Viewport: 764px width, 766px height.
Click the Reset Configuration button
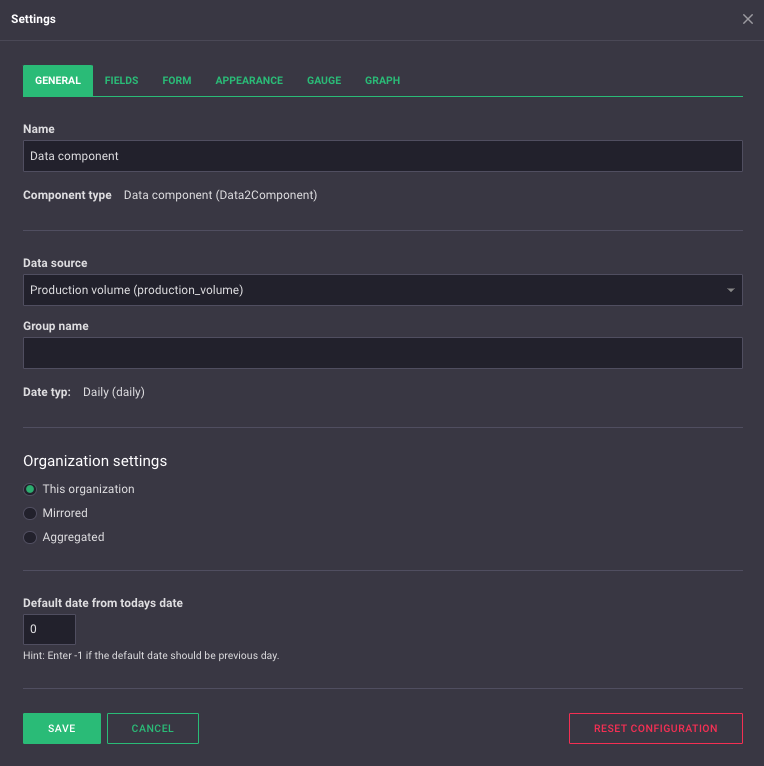click(x=655, y=729)
